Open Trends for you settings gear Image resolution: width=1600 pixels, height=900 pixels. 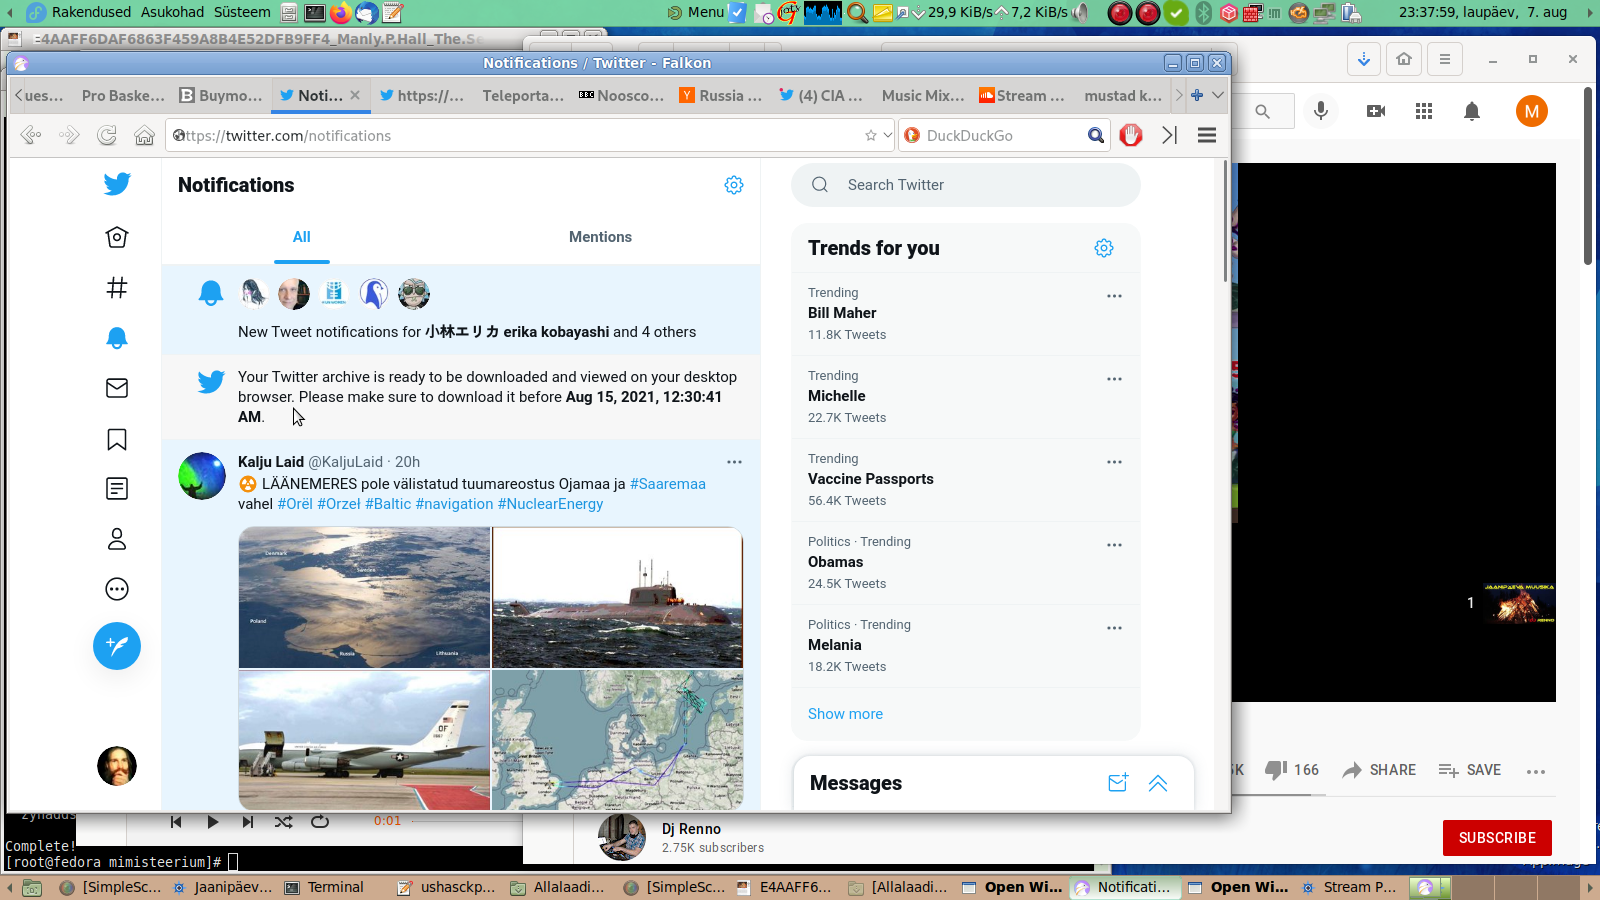[1104, 248]
